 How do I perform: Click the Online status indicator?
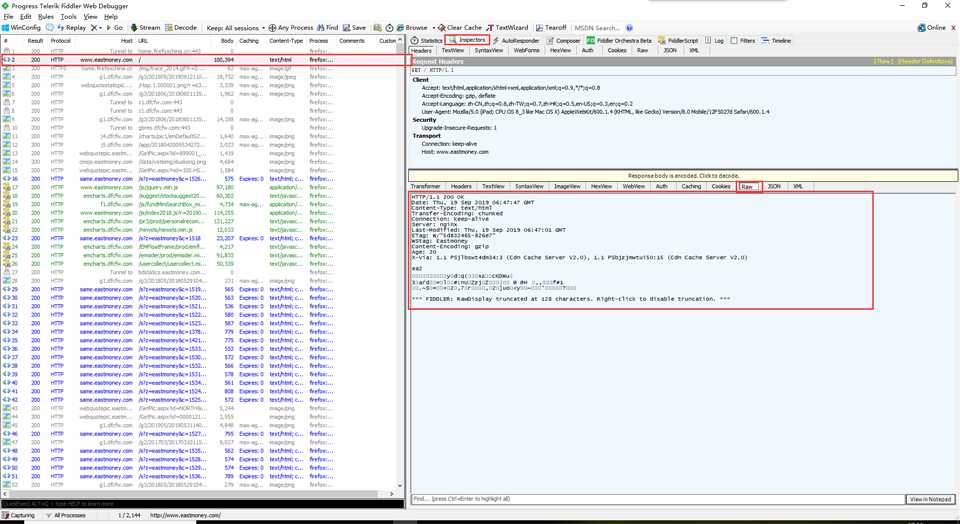(x=931, y=28)
